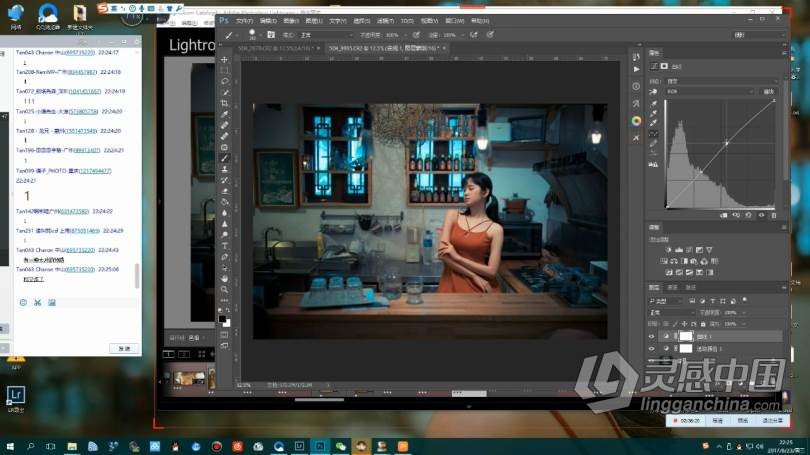Select the Eraser tool

pyautogui.click(x=224, y=191)
